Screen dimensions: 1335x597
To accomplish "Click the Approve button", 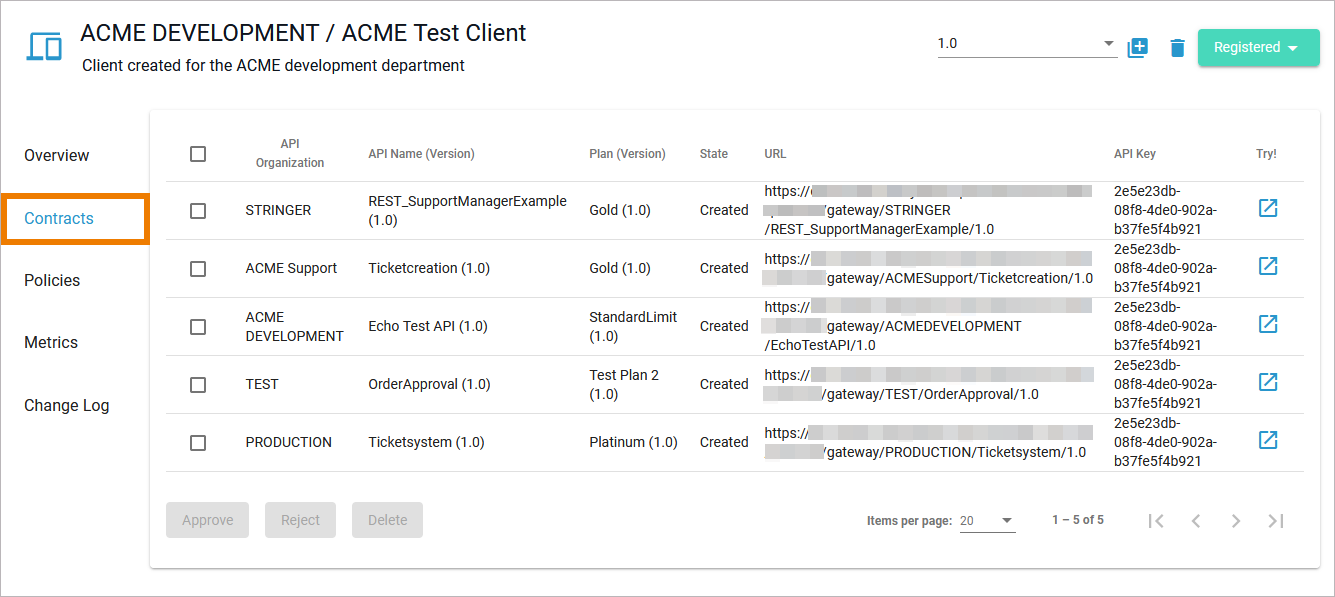I will click(207, 520).
